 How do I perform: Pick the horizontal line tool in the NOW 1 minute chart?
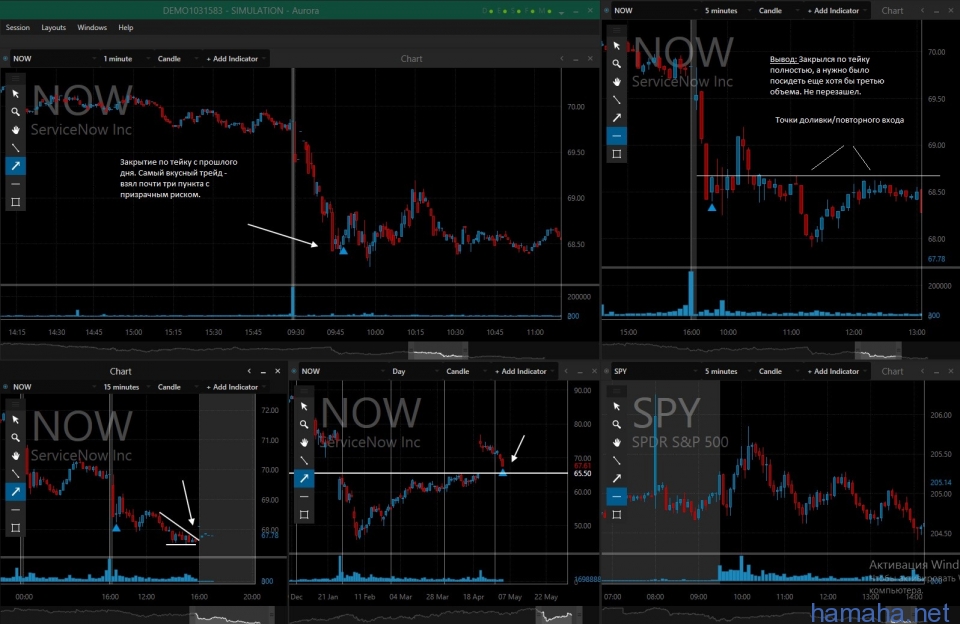pos(16,184)
